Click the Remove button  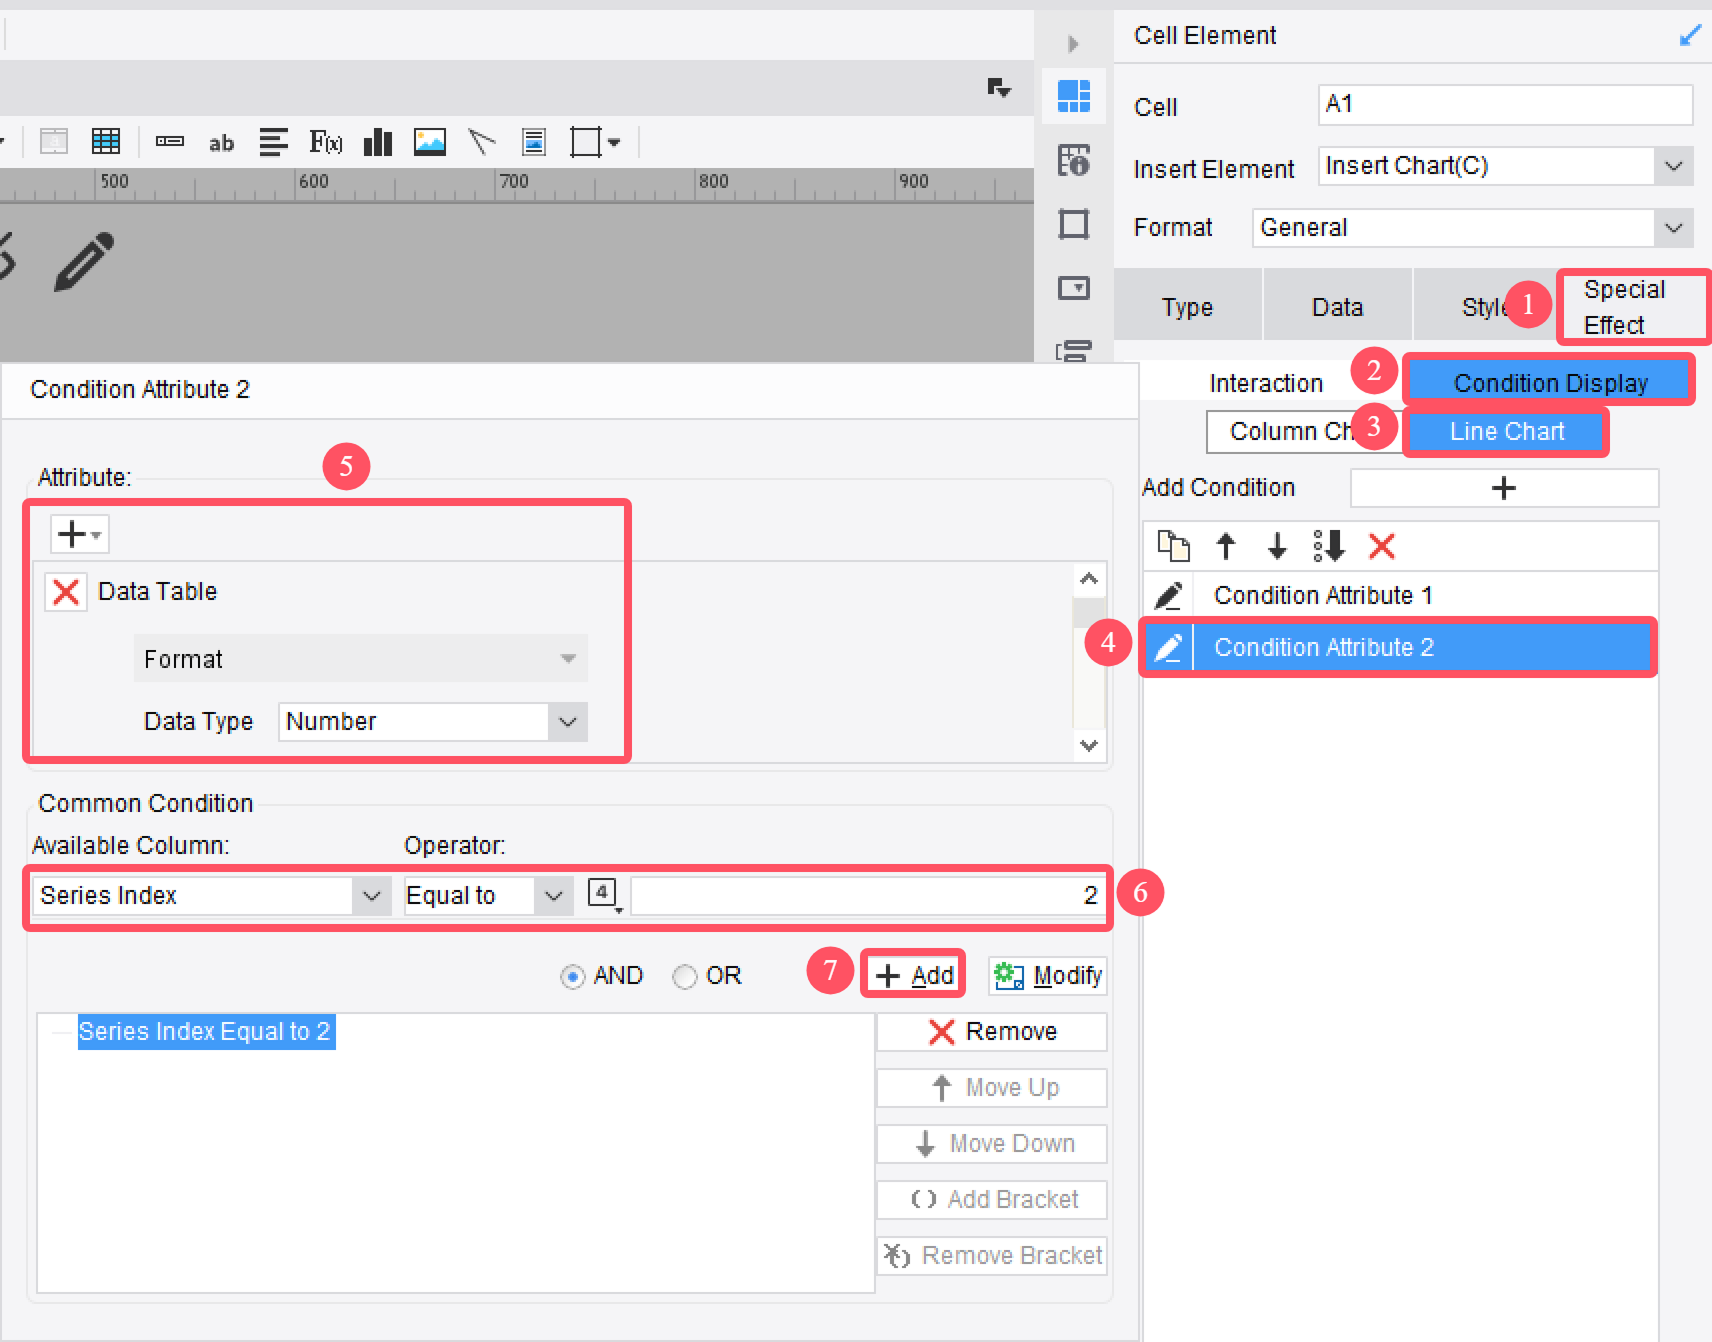coord(992,1032)
